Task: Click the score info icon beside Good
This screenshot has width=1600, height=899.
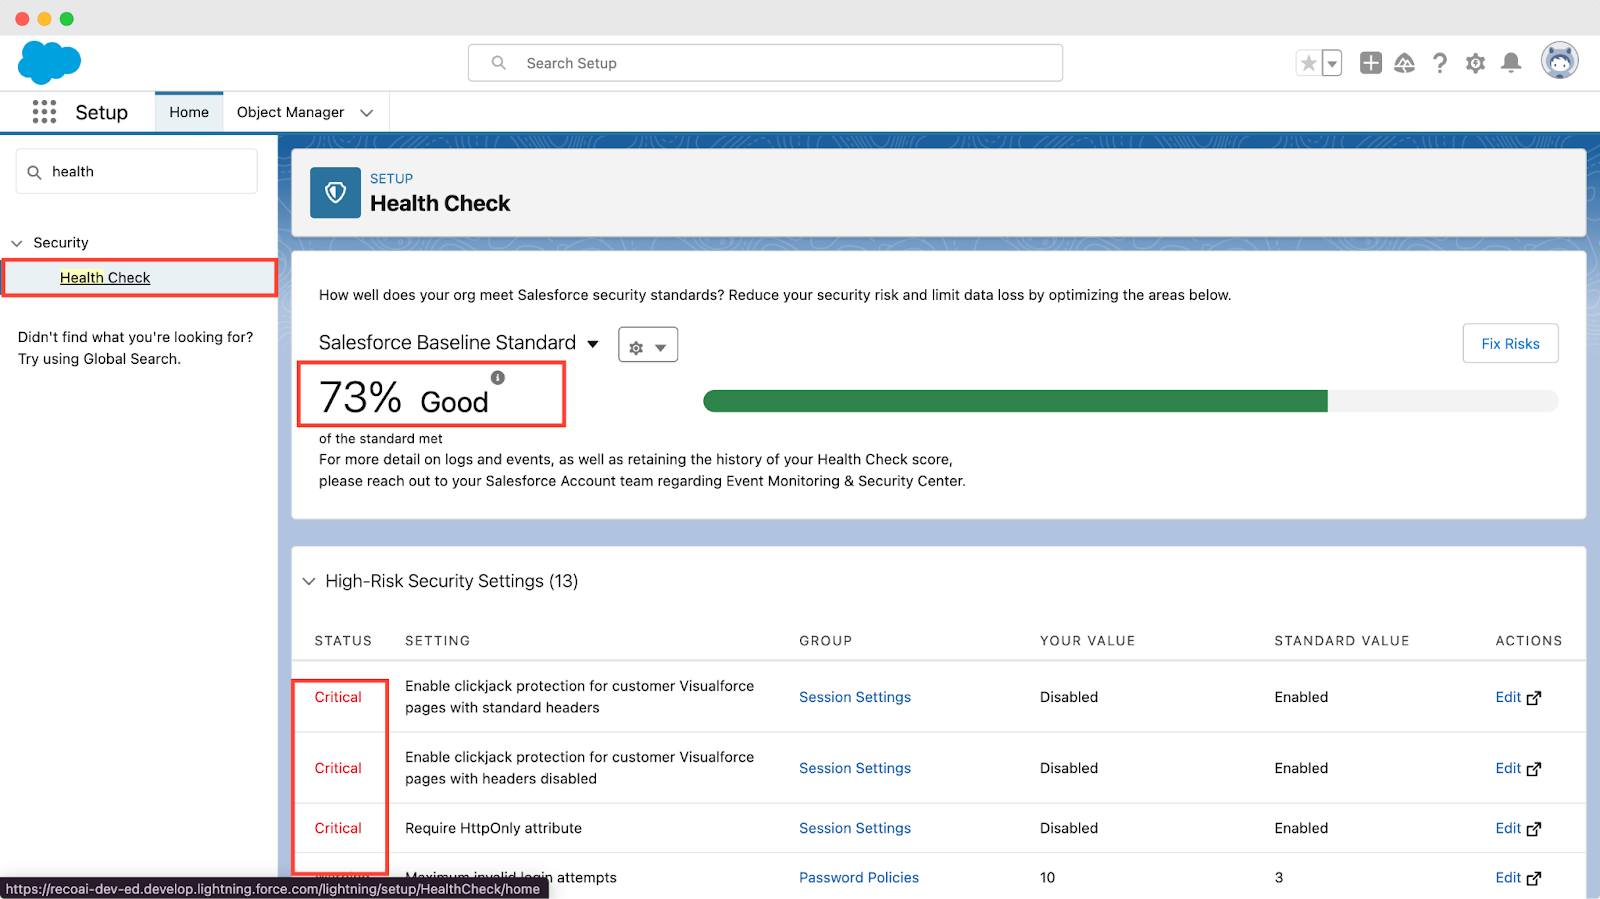Action: [498, 378]
